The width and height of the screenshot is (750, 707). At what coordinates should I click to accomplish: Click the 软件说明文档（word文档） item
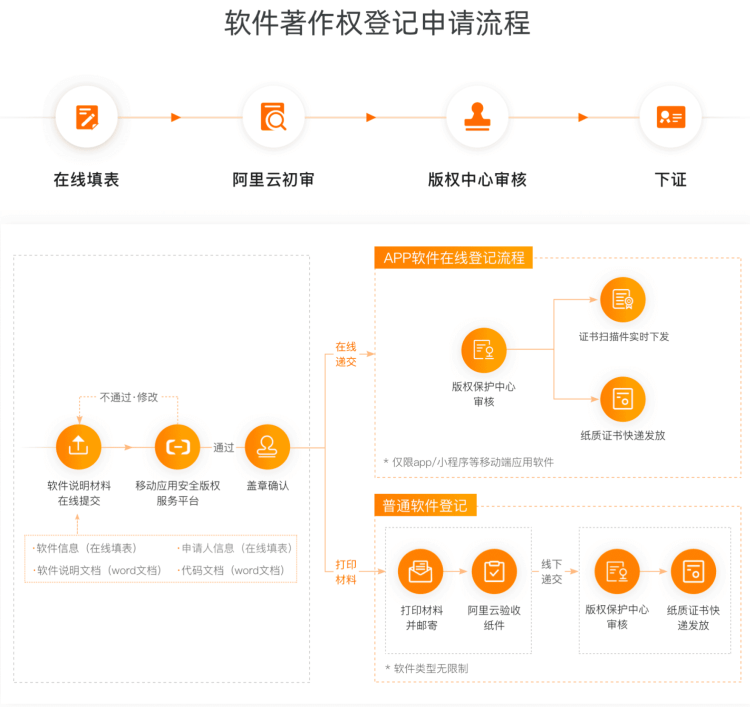pos(97,570)
